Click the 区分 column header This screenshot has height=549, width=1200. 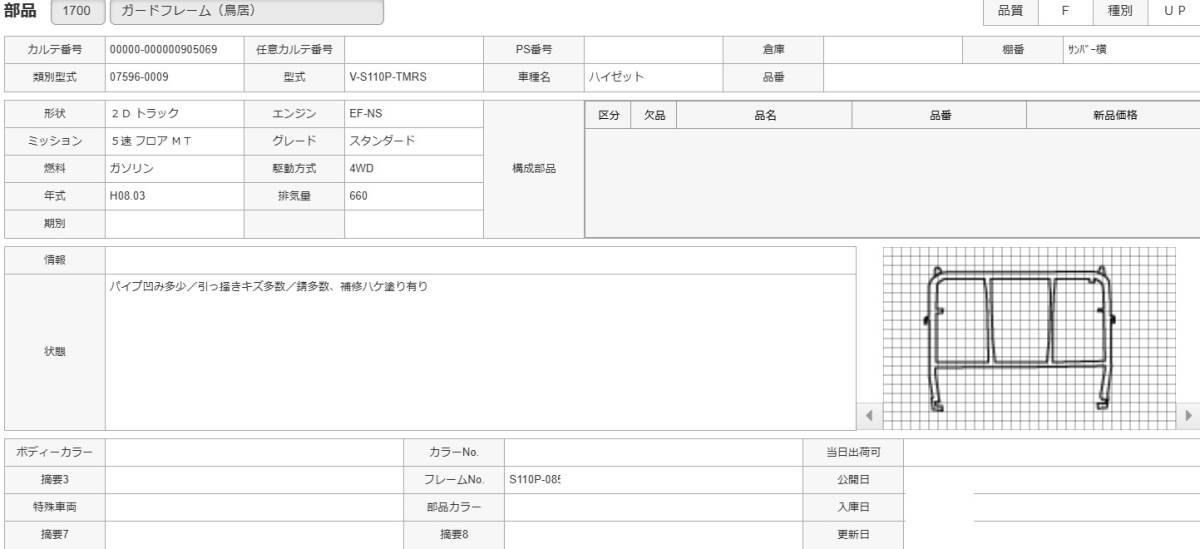608,115
